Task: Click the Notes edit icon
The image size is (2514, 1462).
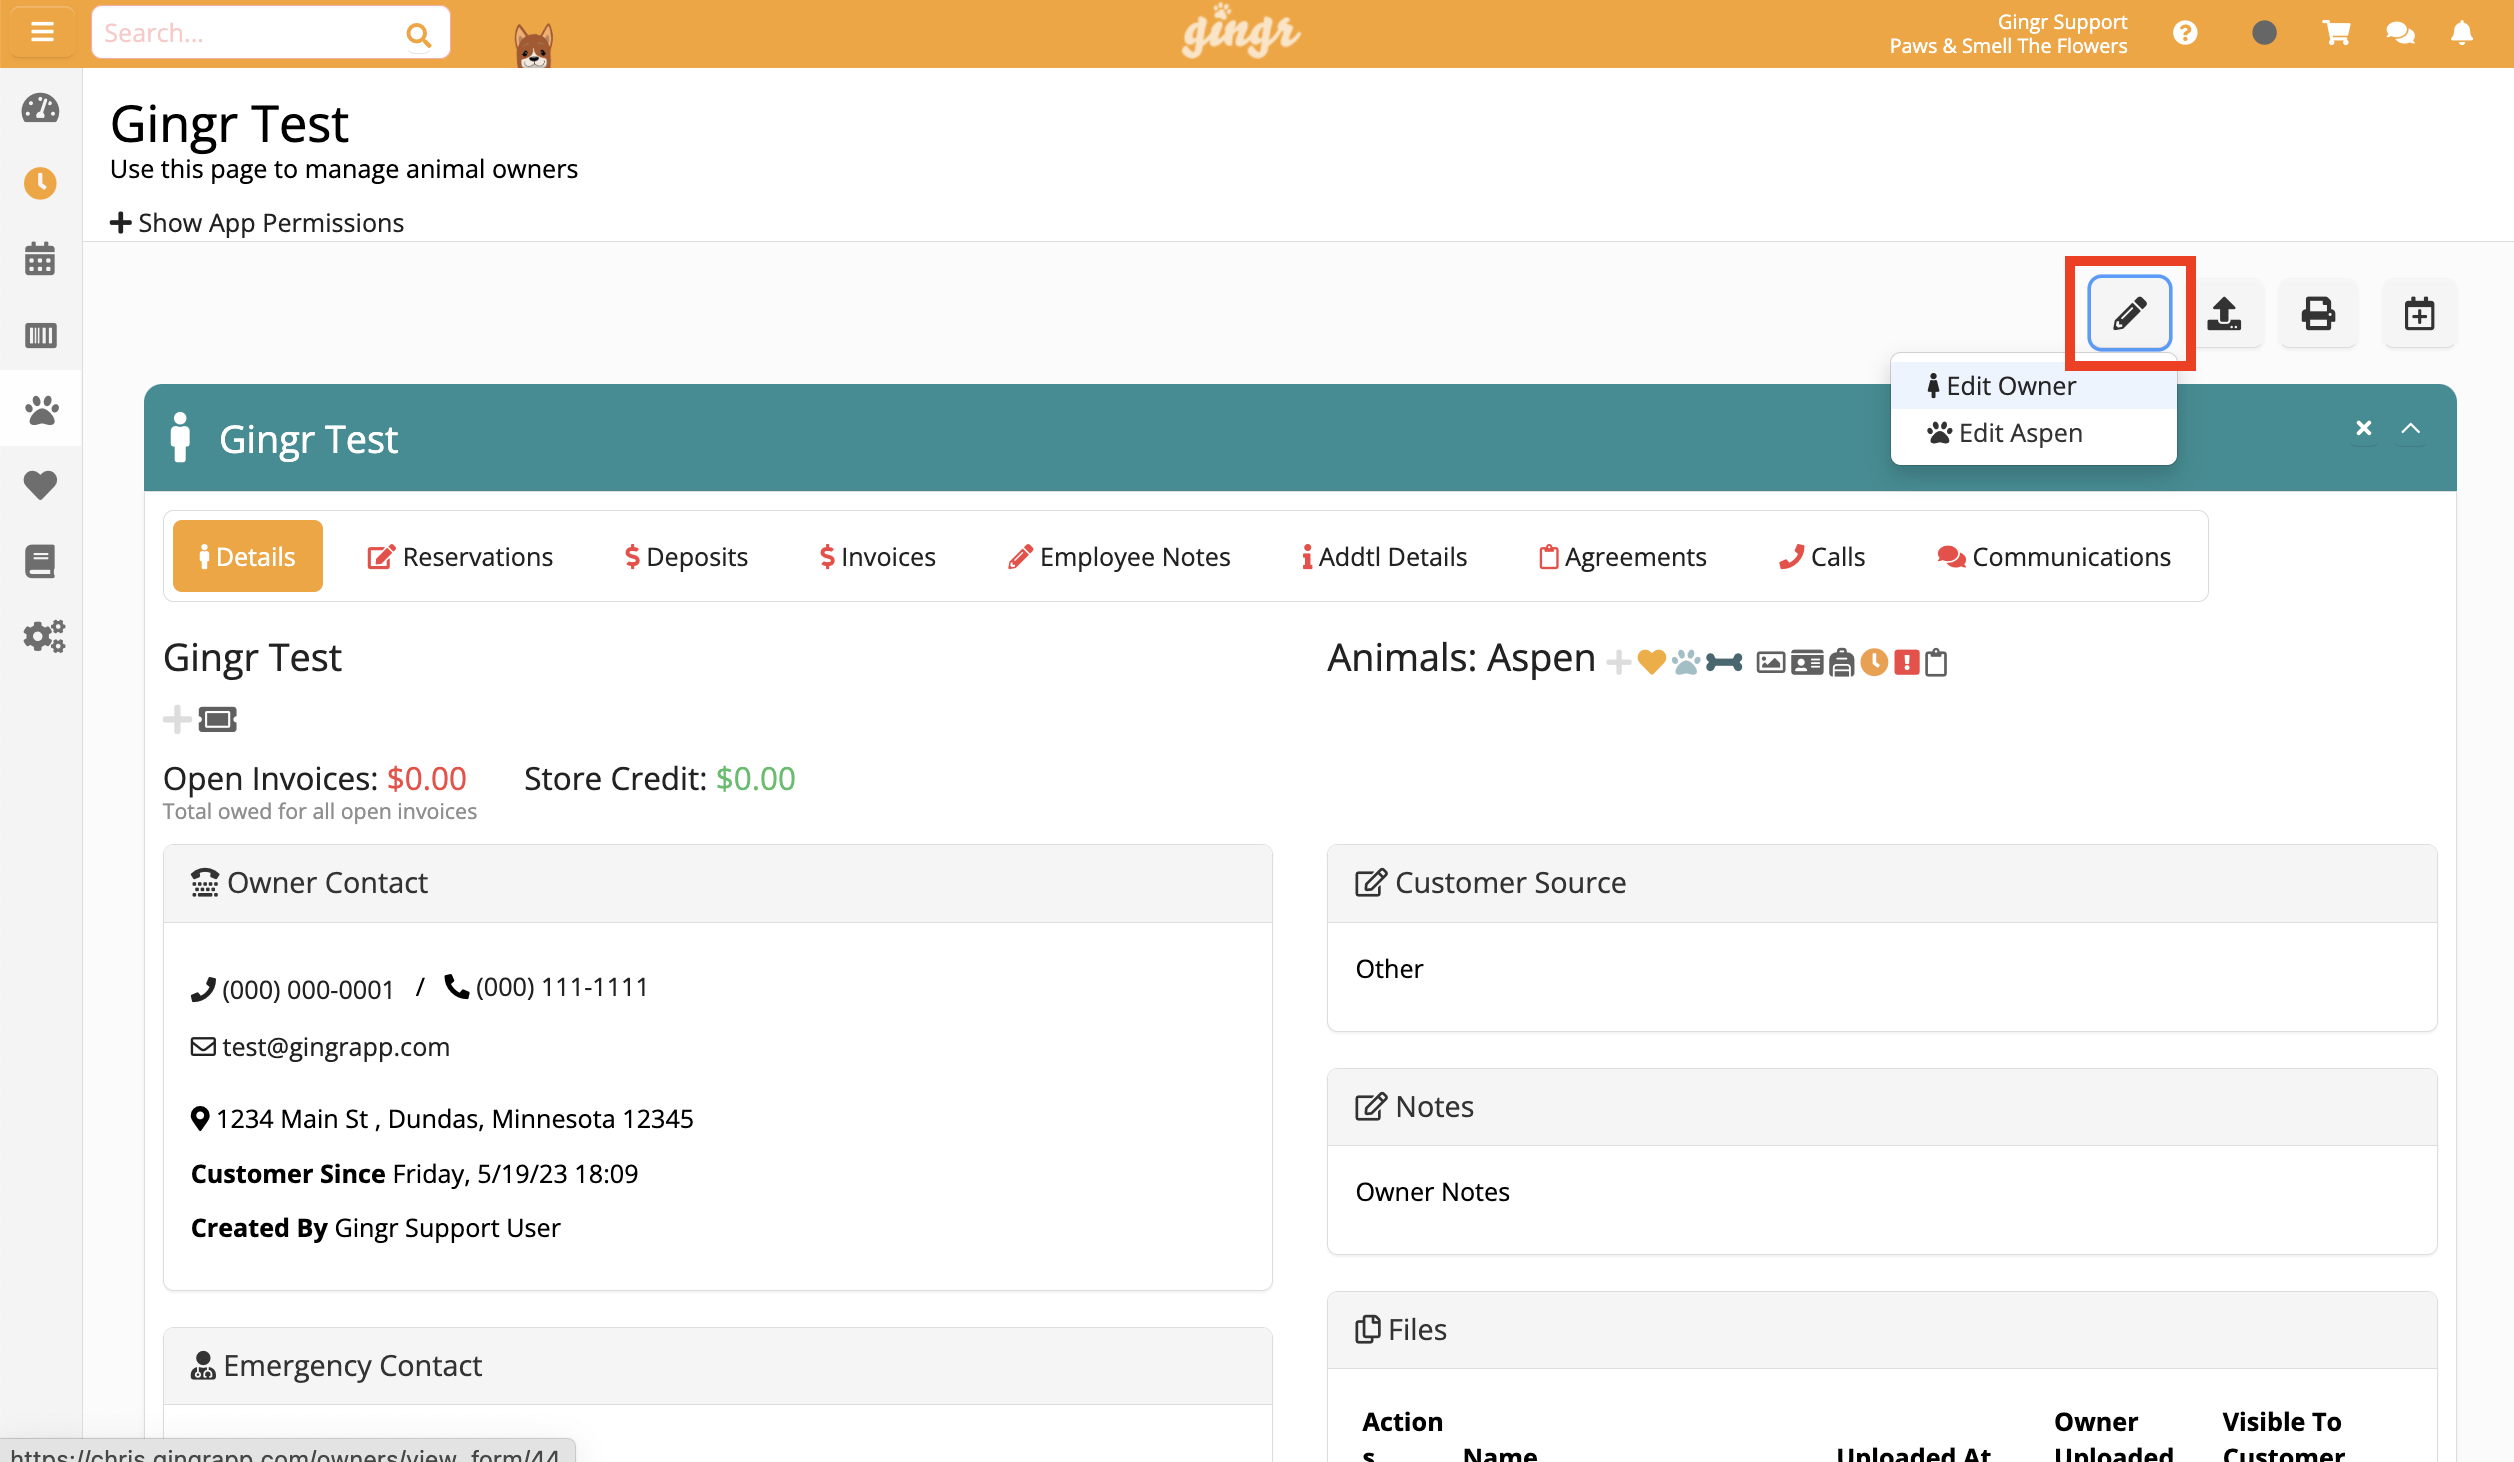Action: pos(1371,1106)
